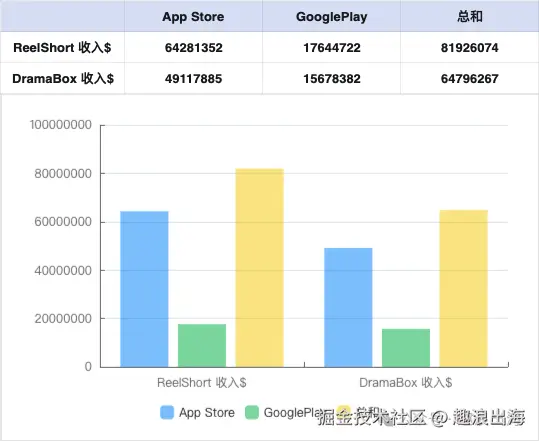
Task: Click the DramaBox 收入$ x-axis label
Action: (406, 383)
